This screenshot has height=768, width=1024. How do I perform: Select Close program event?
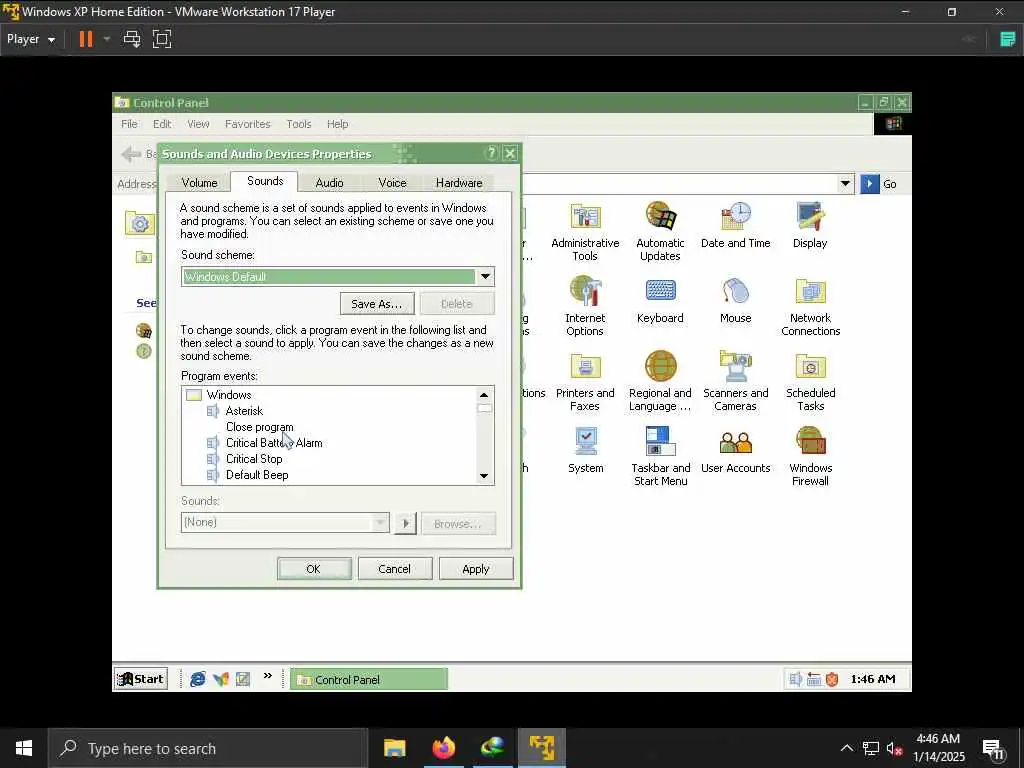[259, 427]
